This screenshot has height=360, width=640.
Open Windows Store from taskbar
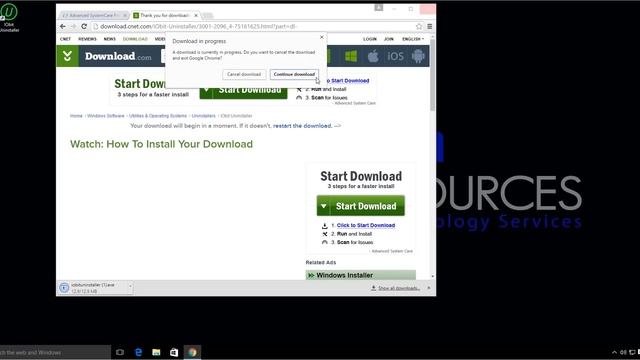pyautogui.click(x=174, y=352)
